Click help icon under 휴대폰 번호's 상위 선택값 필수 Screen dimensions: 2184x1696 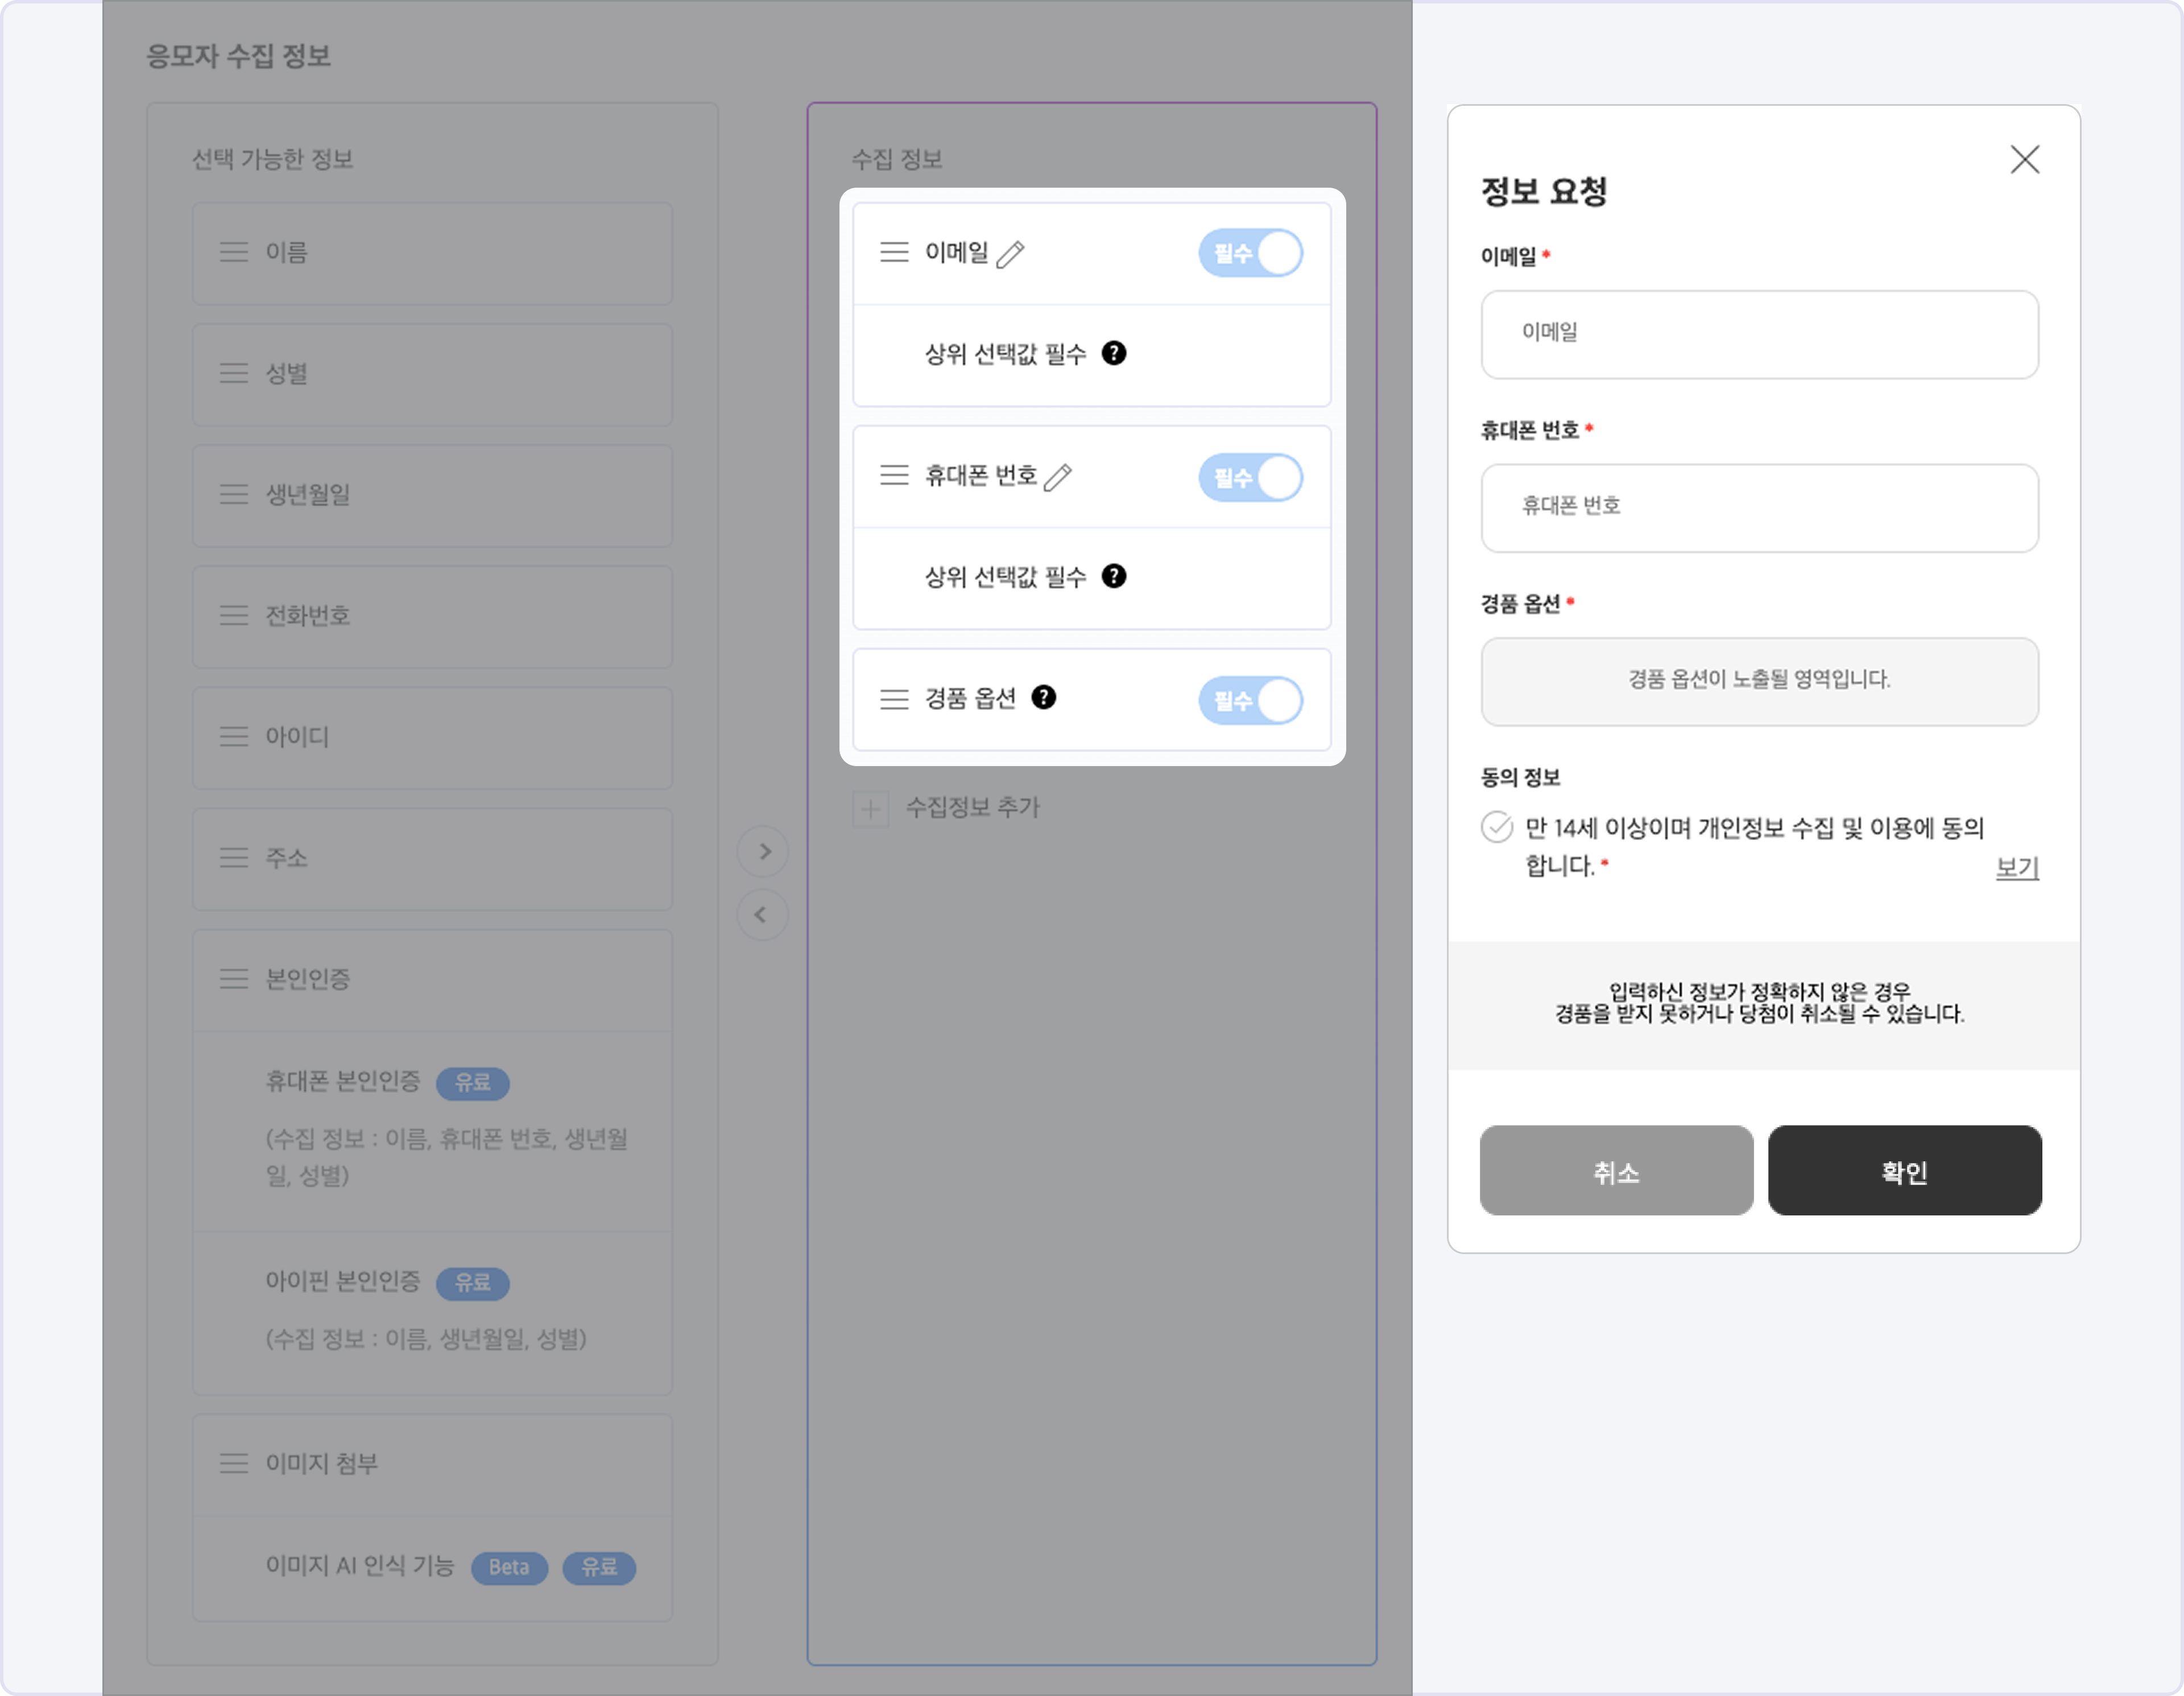pos(1113,576)
